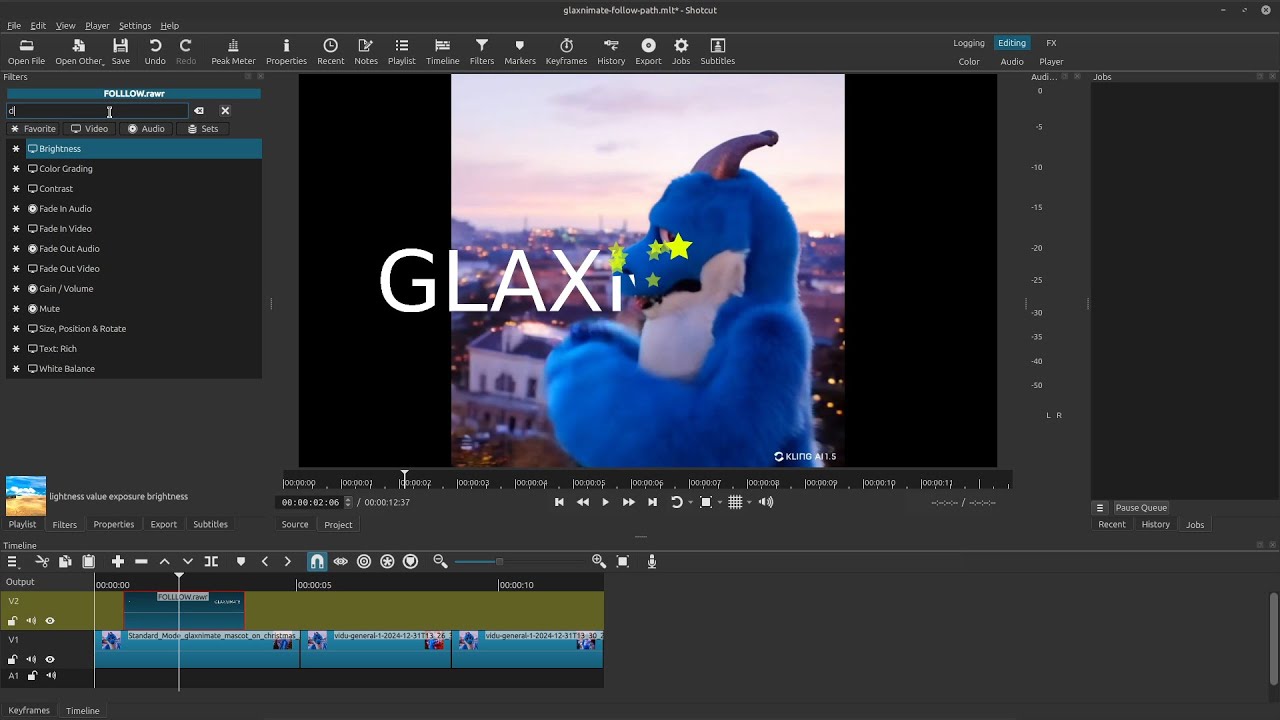Open Subtitles from the main toolbar
Screen dimensions: 1280x720
[717, 51]
